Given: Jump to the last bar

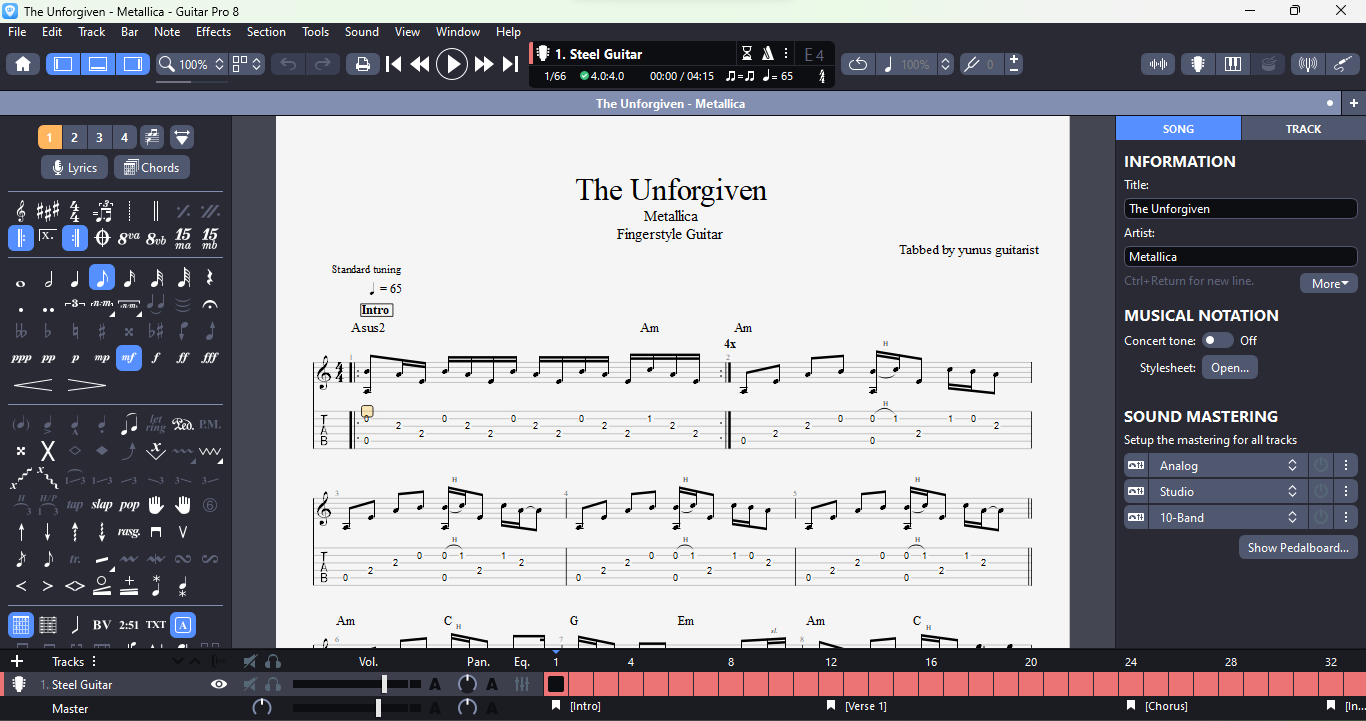Looking at the screenshot, I should [x=510, y=64].
